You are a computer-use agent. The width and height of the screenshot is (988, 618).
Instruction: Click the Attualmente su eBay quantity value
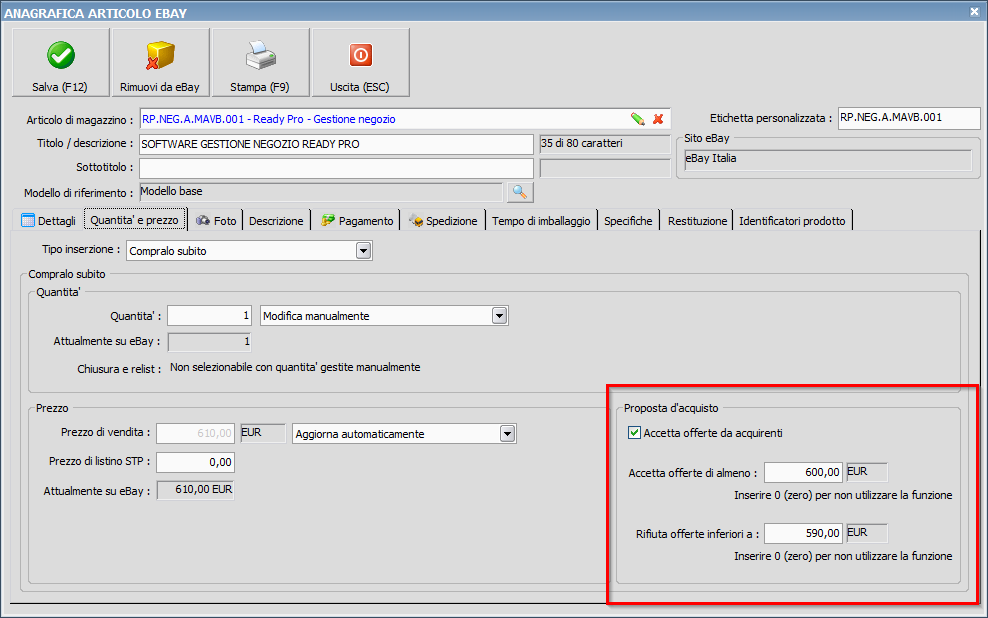point(209,342)
